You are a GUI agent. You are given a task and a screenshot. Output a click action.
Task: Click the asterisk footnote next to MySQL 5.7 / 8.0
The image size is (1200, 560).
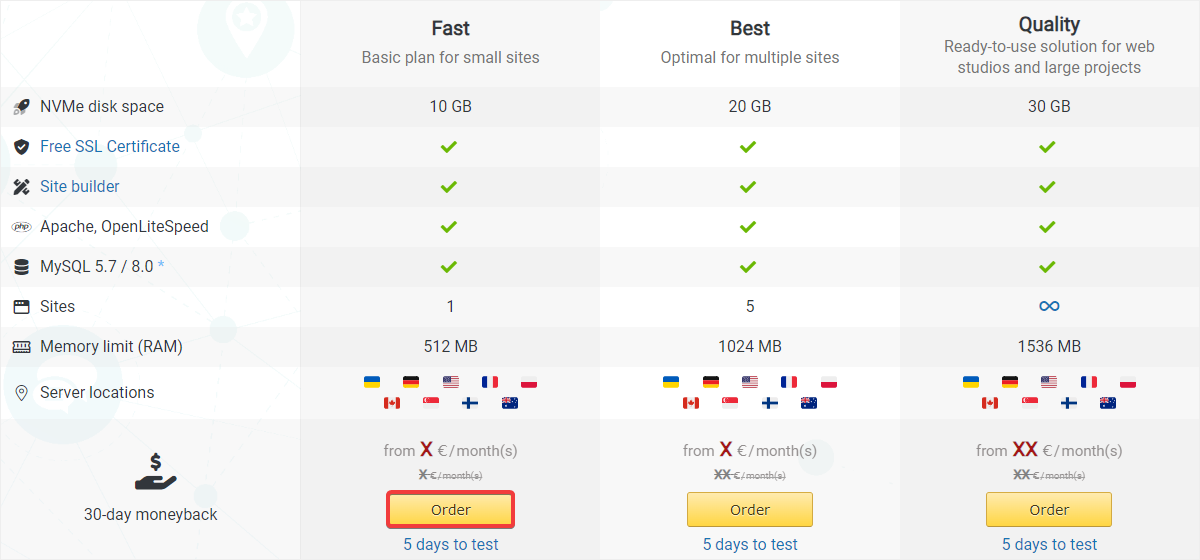click(161, 265)
